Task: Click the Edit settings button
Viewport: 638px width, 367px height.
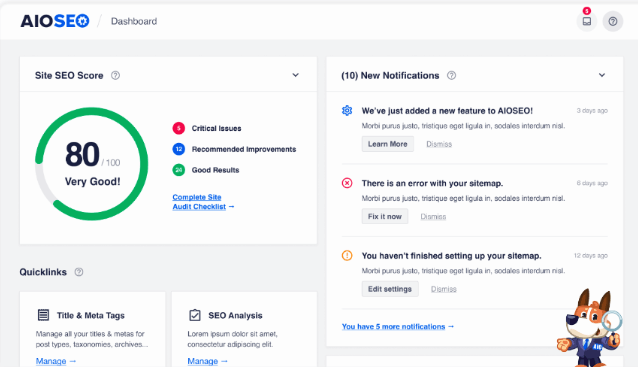Action: (390, 289)
